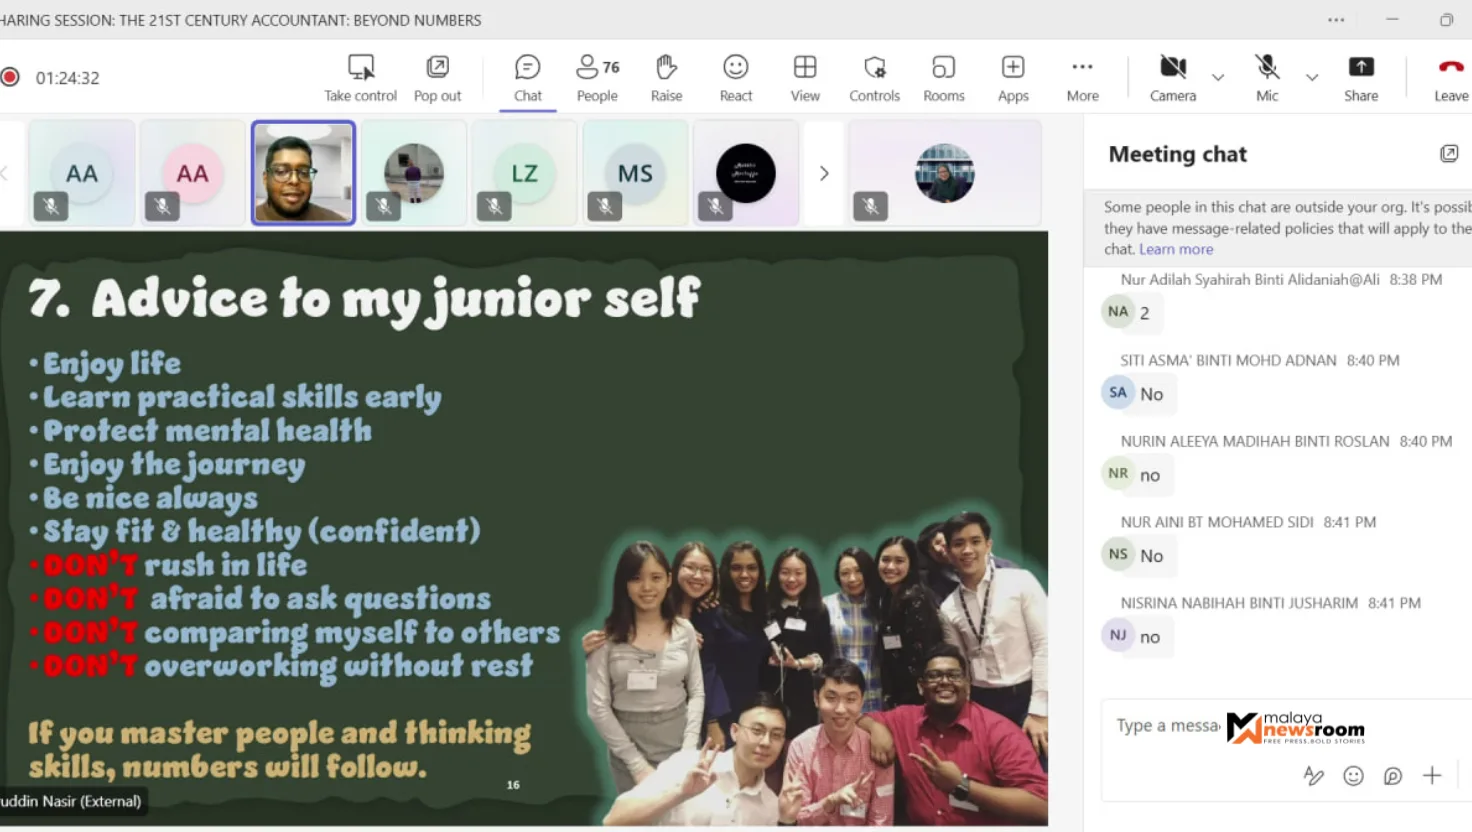Show the People participant list

coord(597,78)
